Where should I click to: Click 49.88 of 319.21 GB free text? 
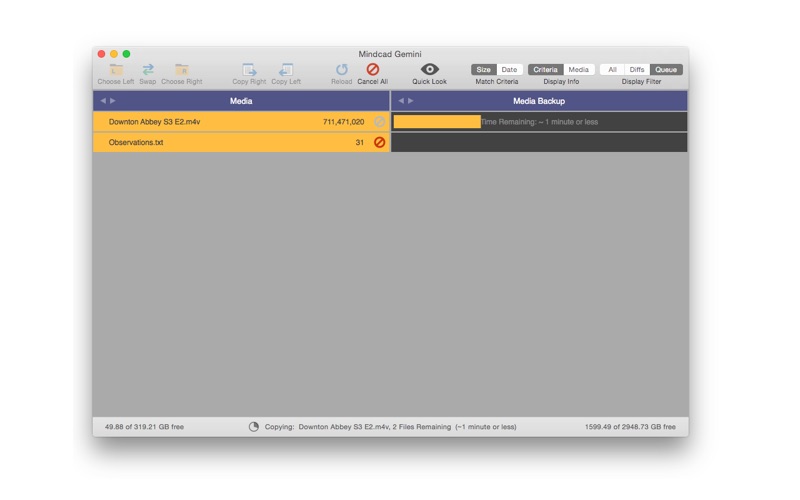[x=144, y=427]
